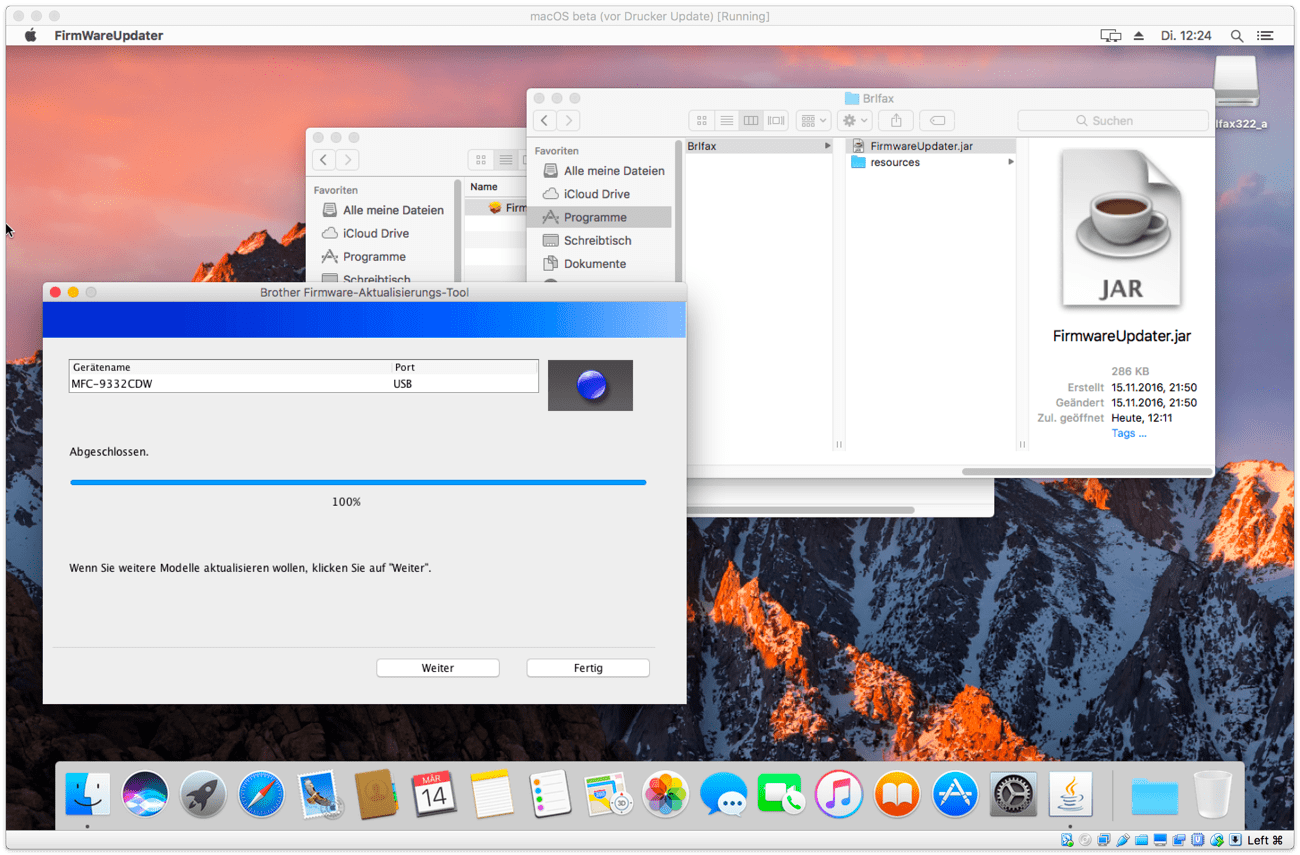Select Alle meine Dateien in rear Finder sidebar
The image size is (1300, 855).
(382, 210)
